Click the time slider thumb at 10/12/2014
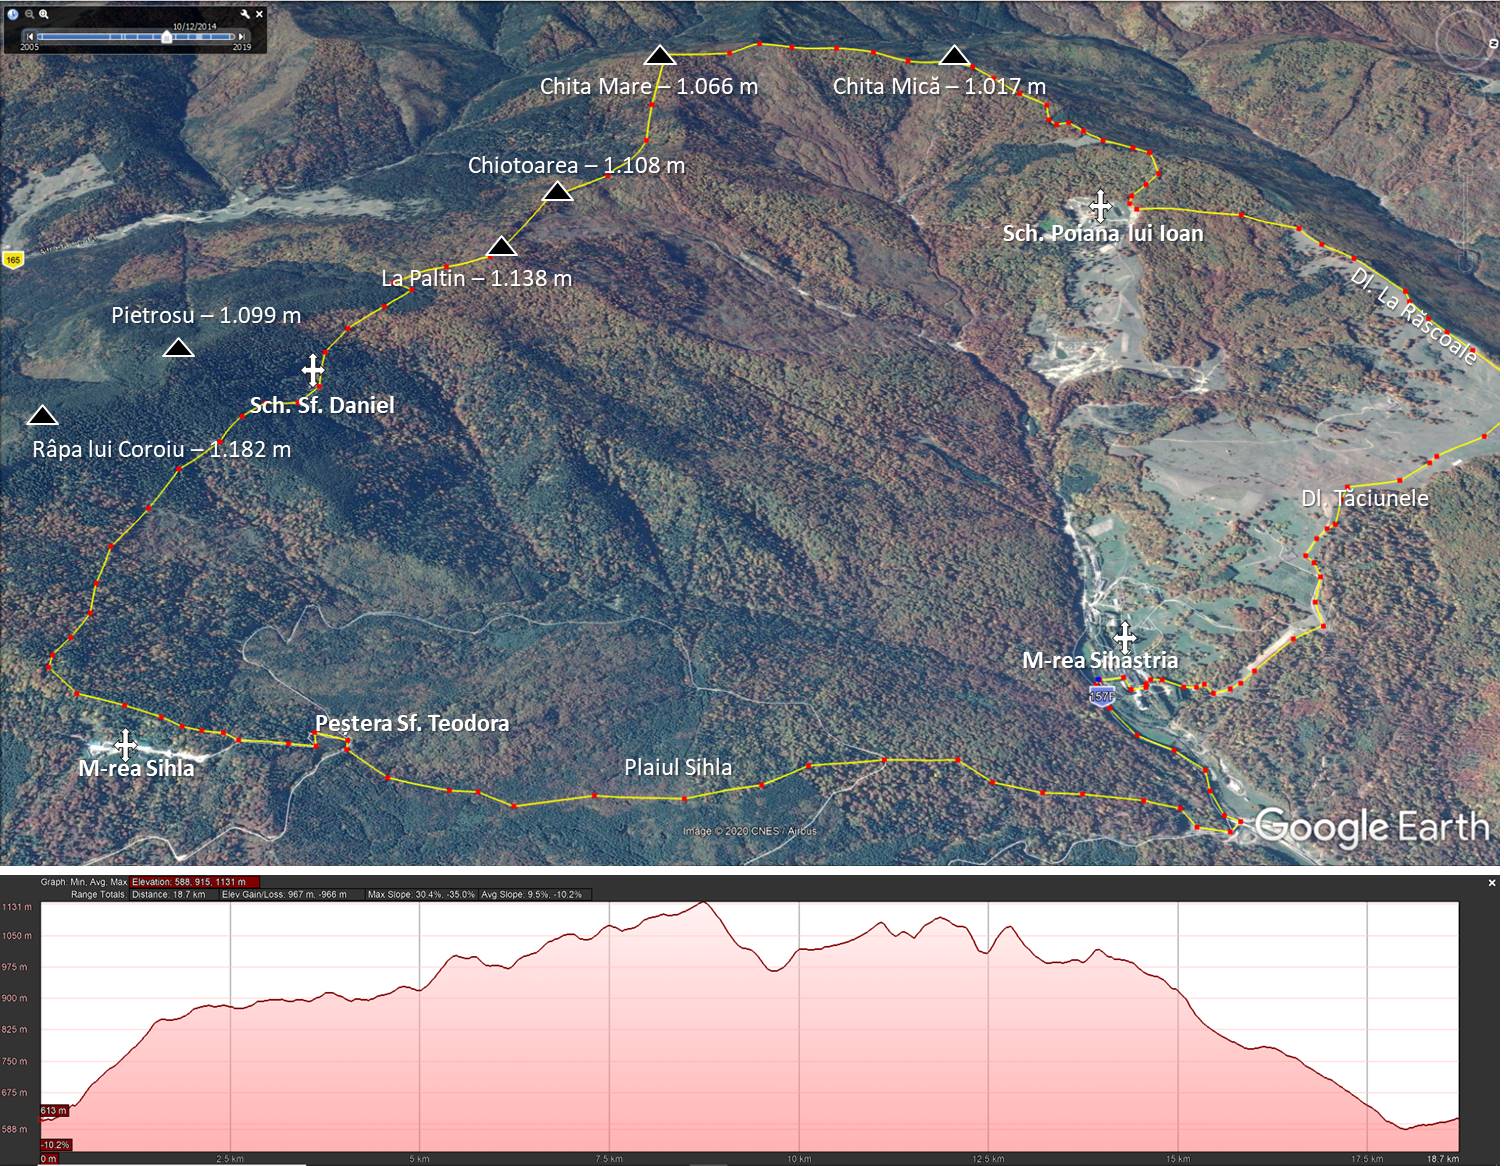This screenshot has height=1166, width=1504. [x=166, y=37]
